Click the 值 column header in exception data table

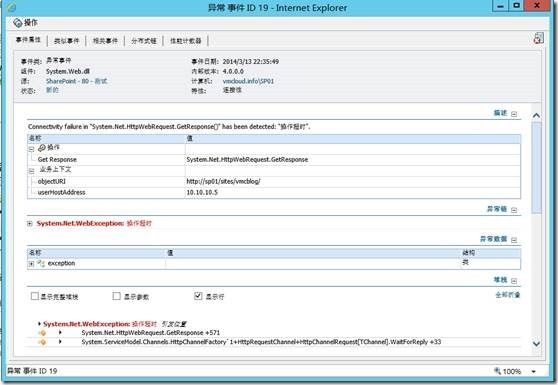pos(313,253)
